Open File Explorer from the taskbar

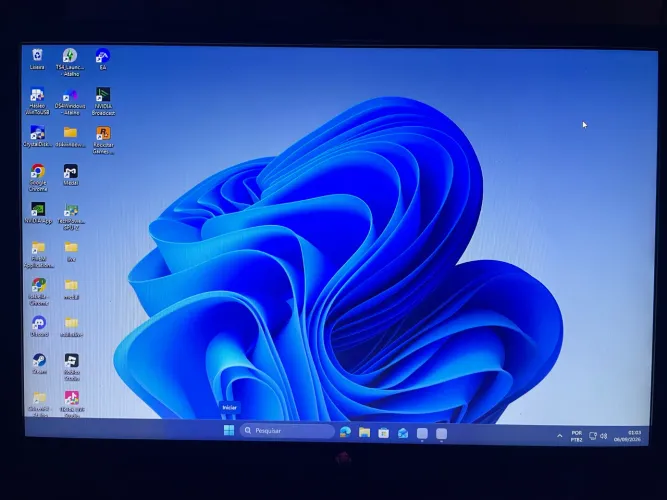pyautogui.click(x=364, y=432)
